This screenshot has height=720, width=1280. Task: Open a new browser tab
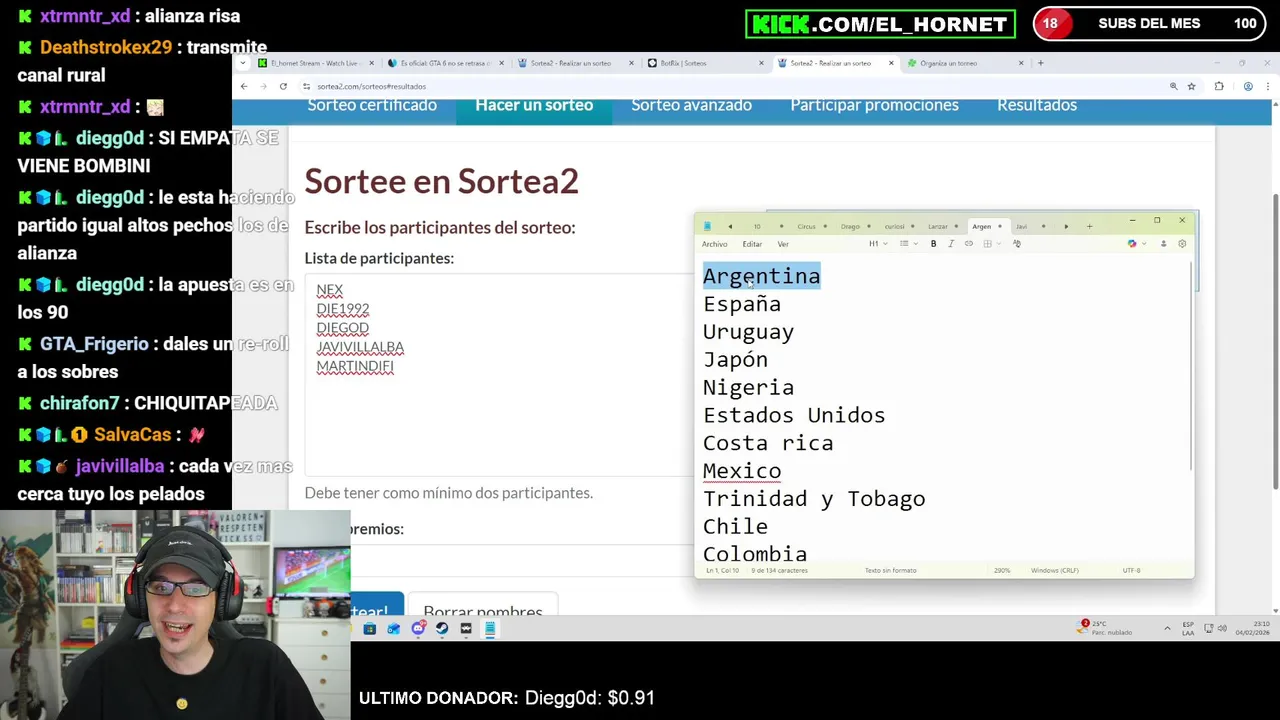(x=1040, y=63)
